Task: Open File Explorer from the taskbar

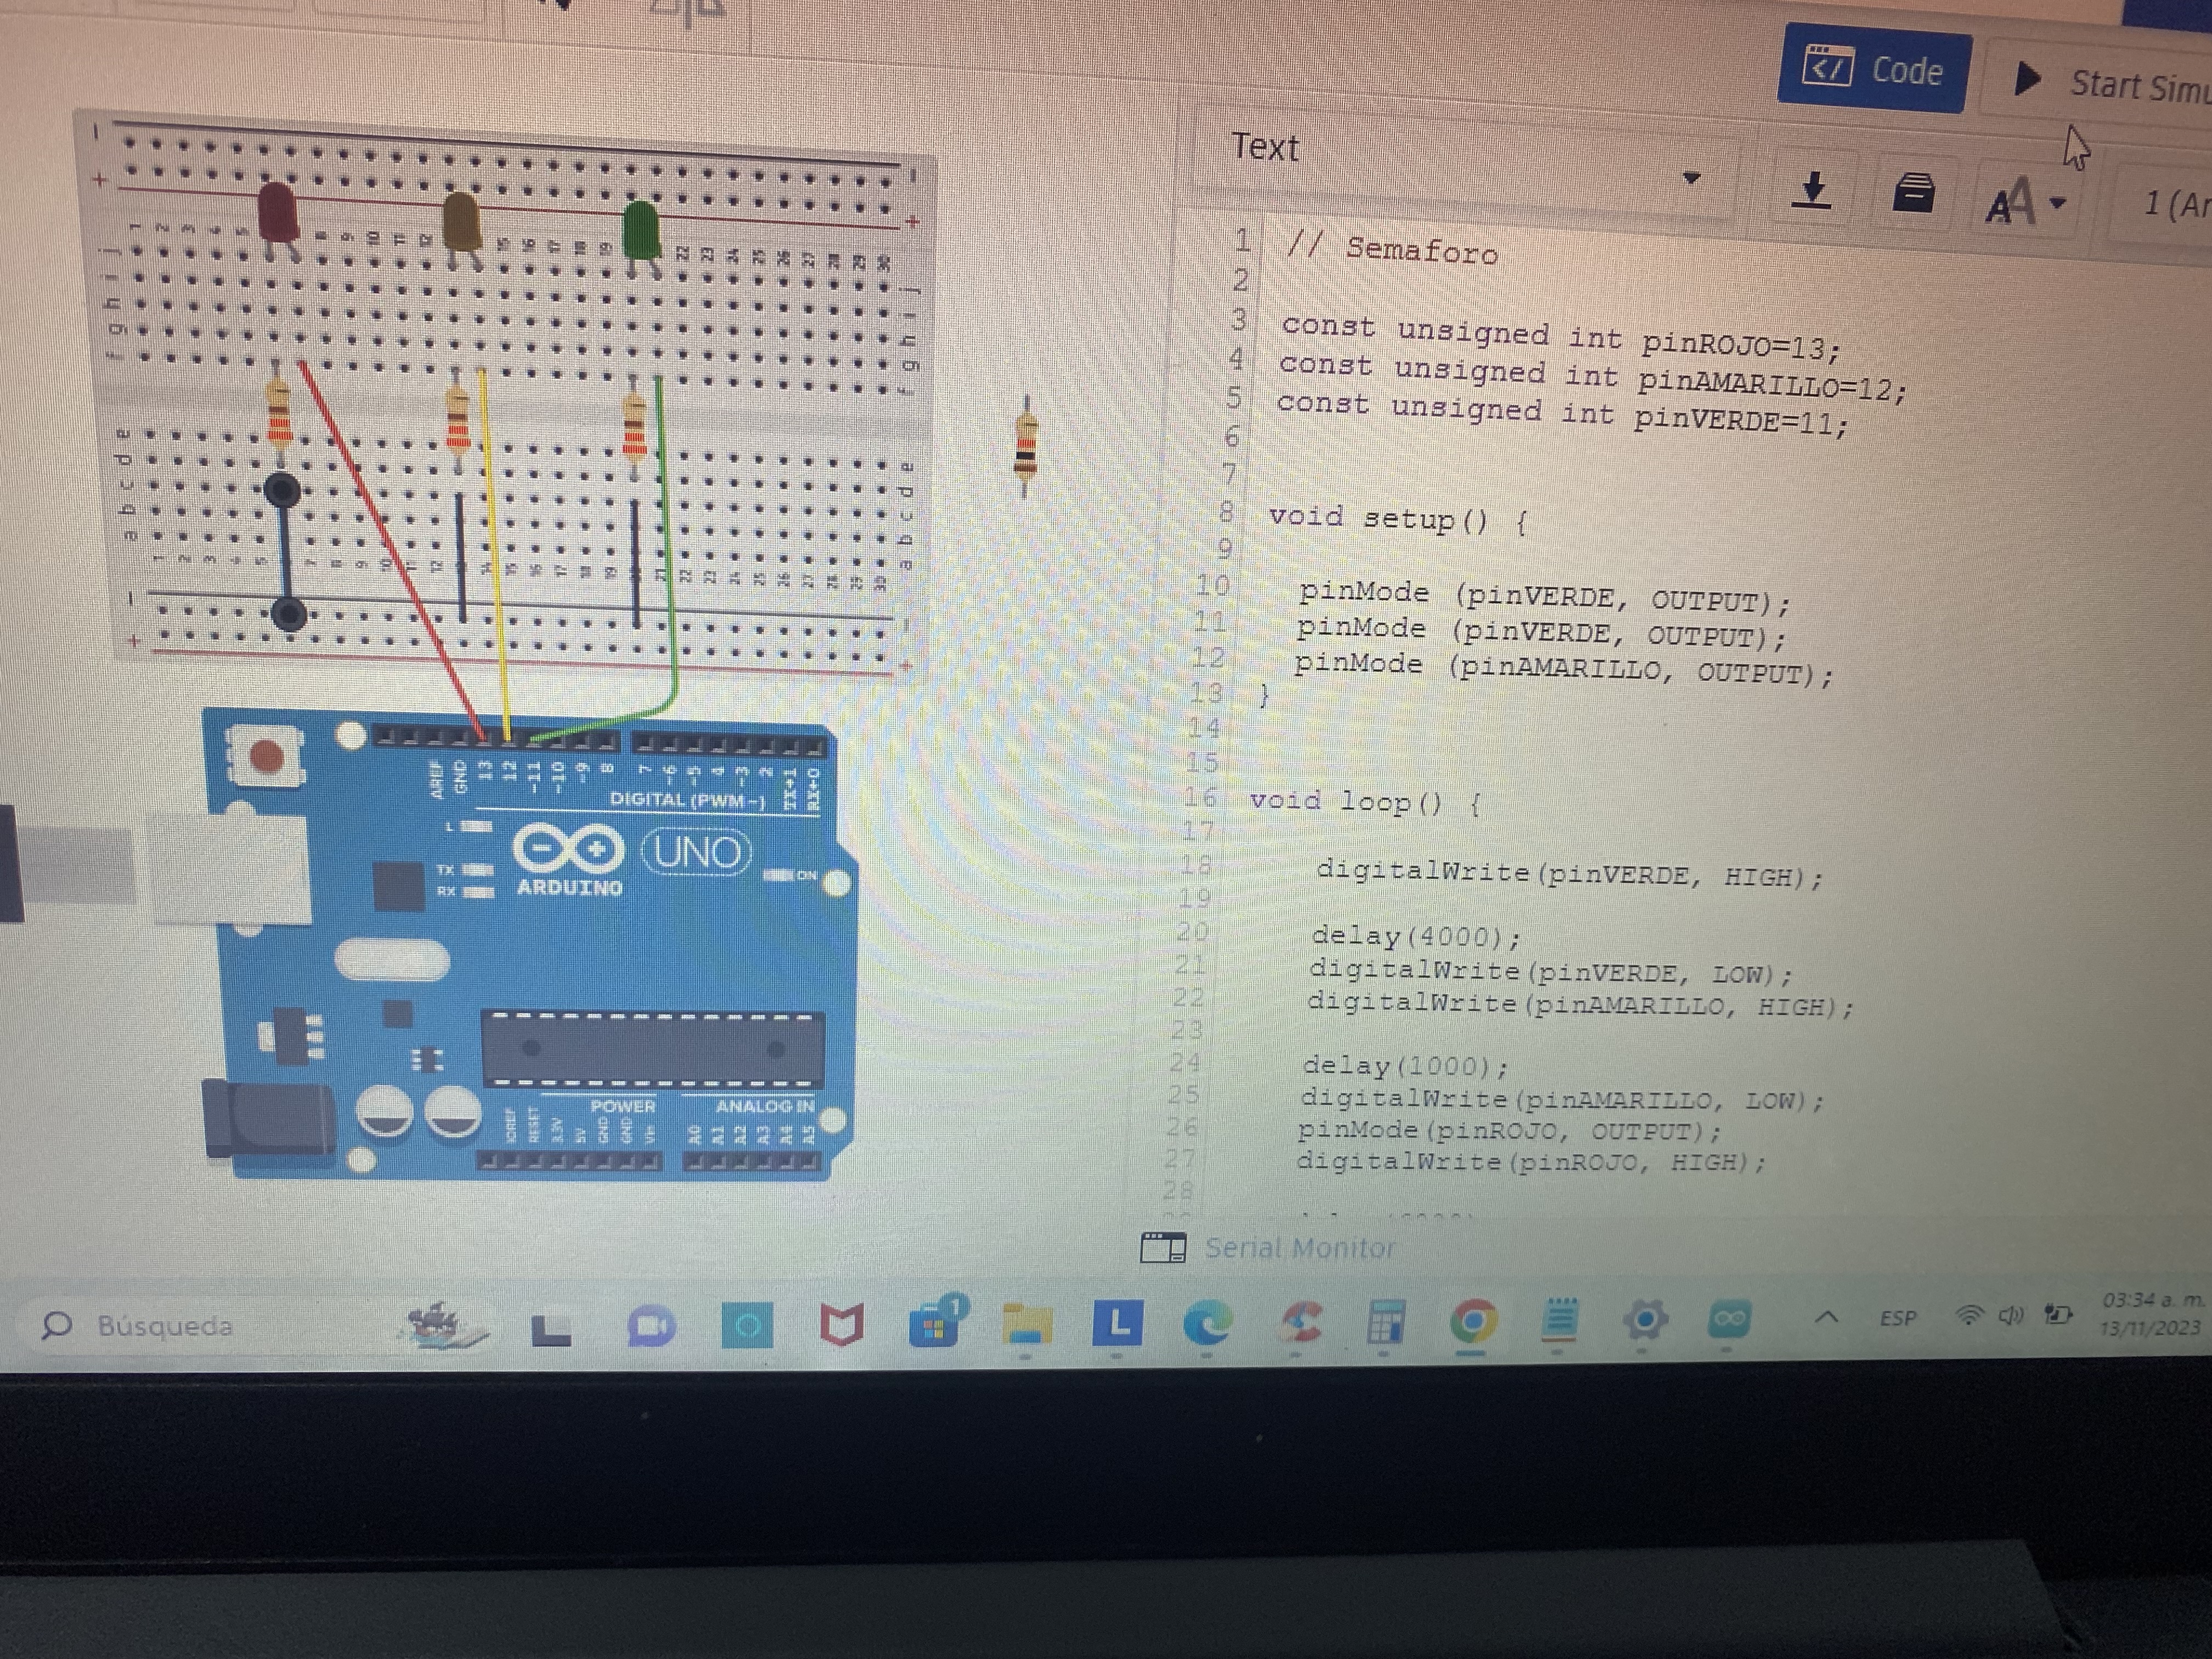Action: pos(1027,1323)
